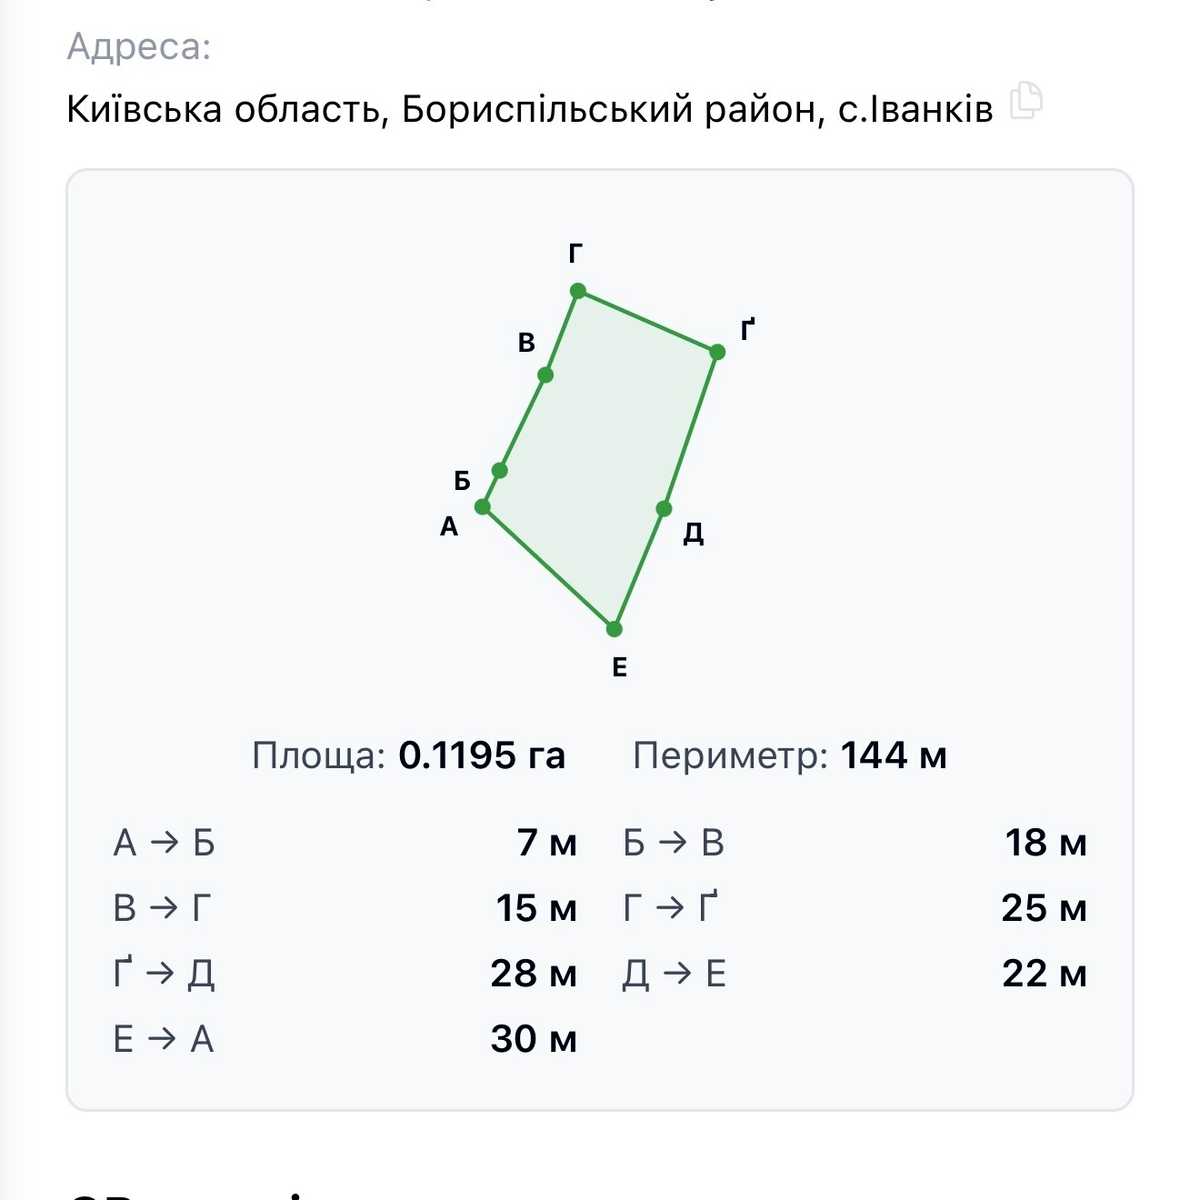Click the area value 0.1195 га
The image size is (1200, 1200).
(482, 755)
